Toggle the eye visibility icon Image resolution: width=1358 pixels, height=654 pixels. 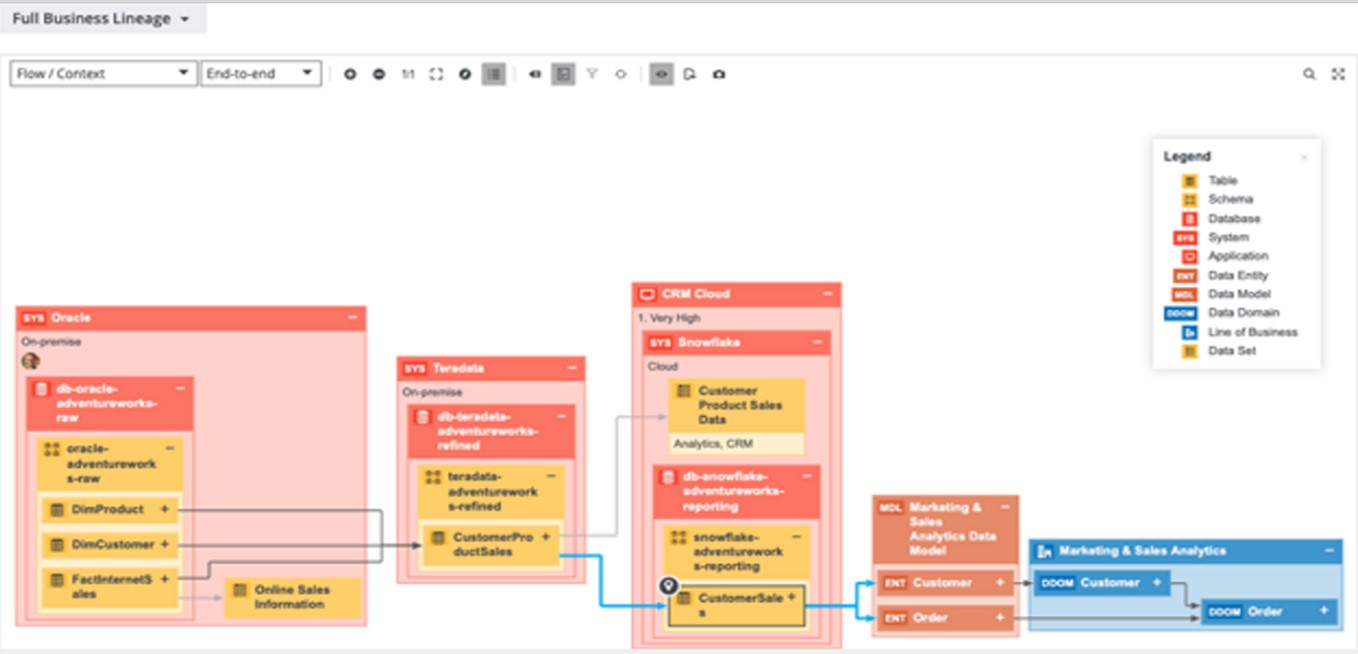[662, 73]
